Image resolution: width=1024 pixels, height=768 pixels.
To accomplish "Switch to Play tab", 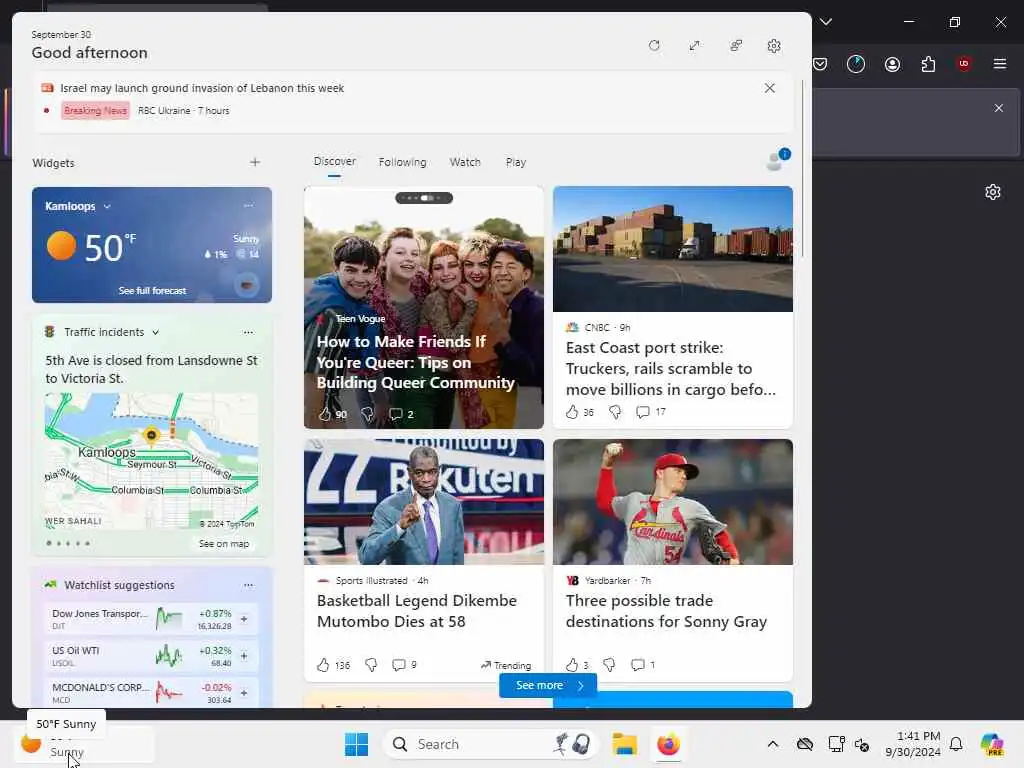I will [515, 162].
